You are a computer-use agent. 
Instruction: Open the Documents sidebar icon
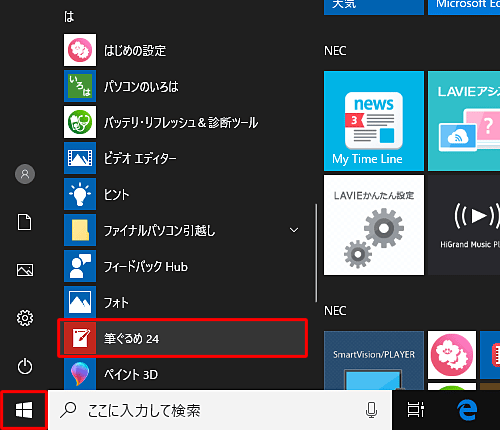[25, 222]
